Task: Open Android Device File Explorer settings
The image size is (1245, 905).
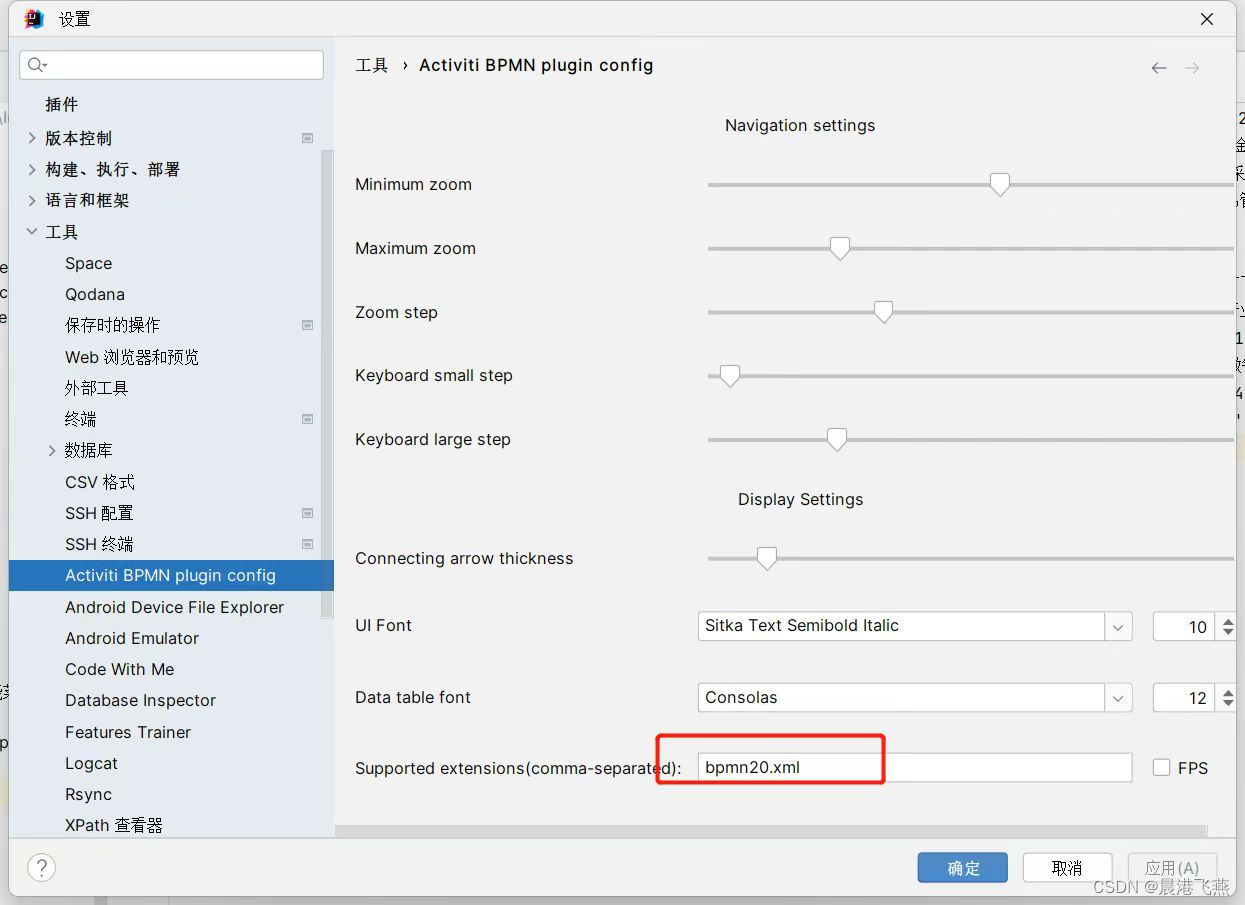Action: [x=174, y=607]
